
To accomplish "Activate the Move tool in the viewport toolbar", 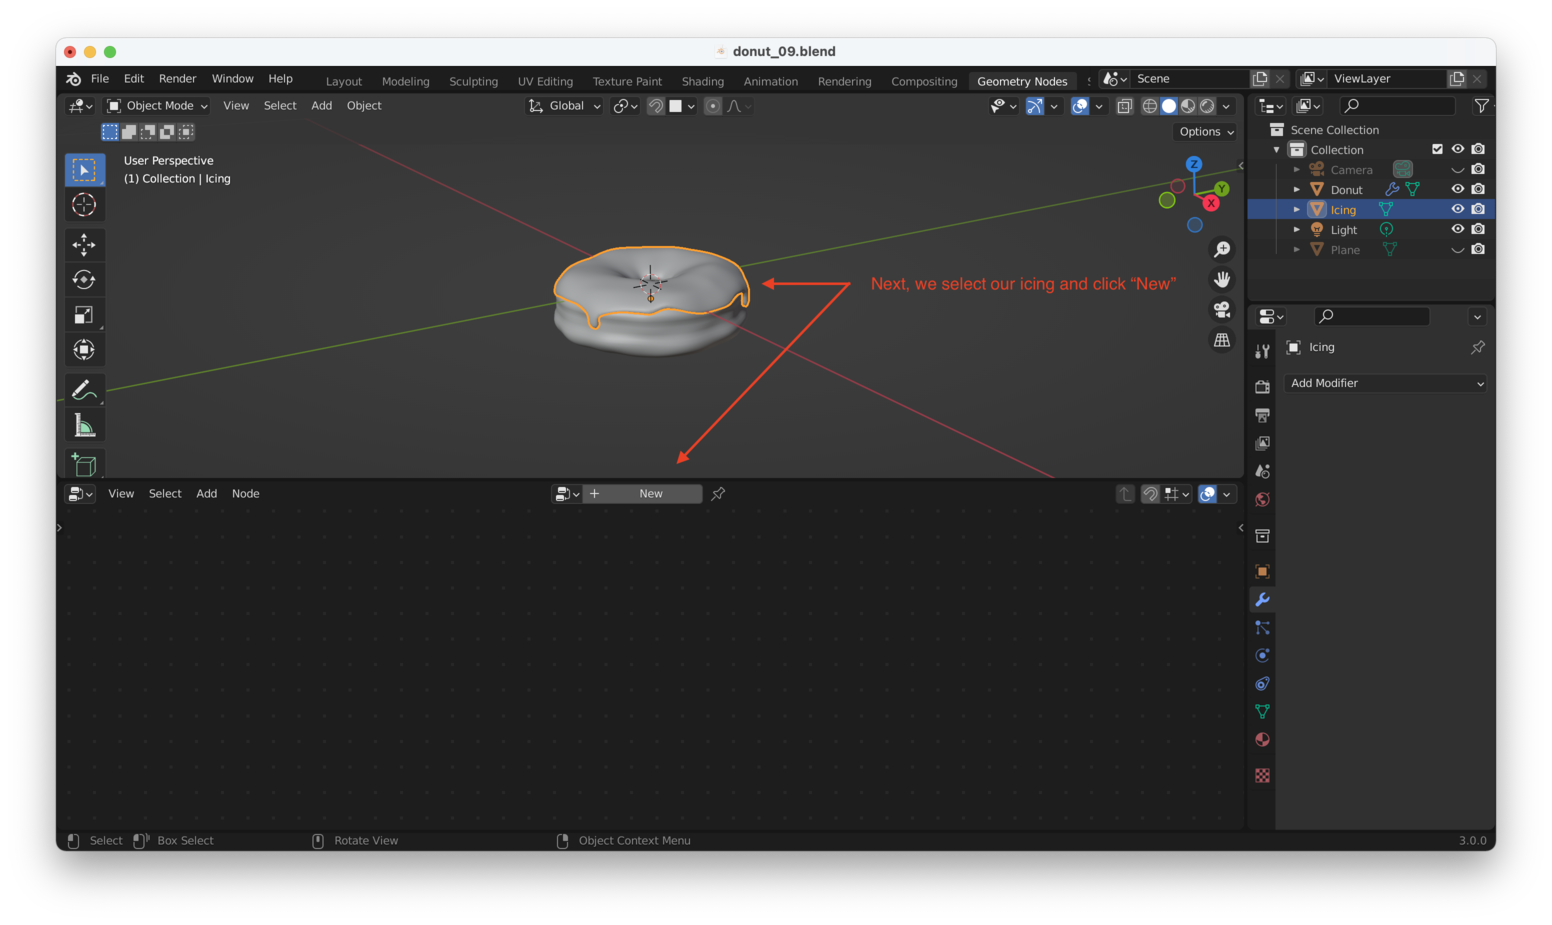I will tap(85, 244).
